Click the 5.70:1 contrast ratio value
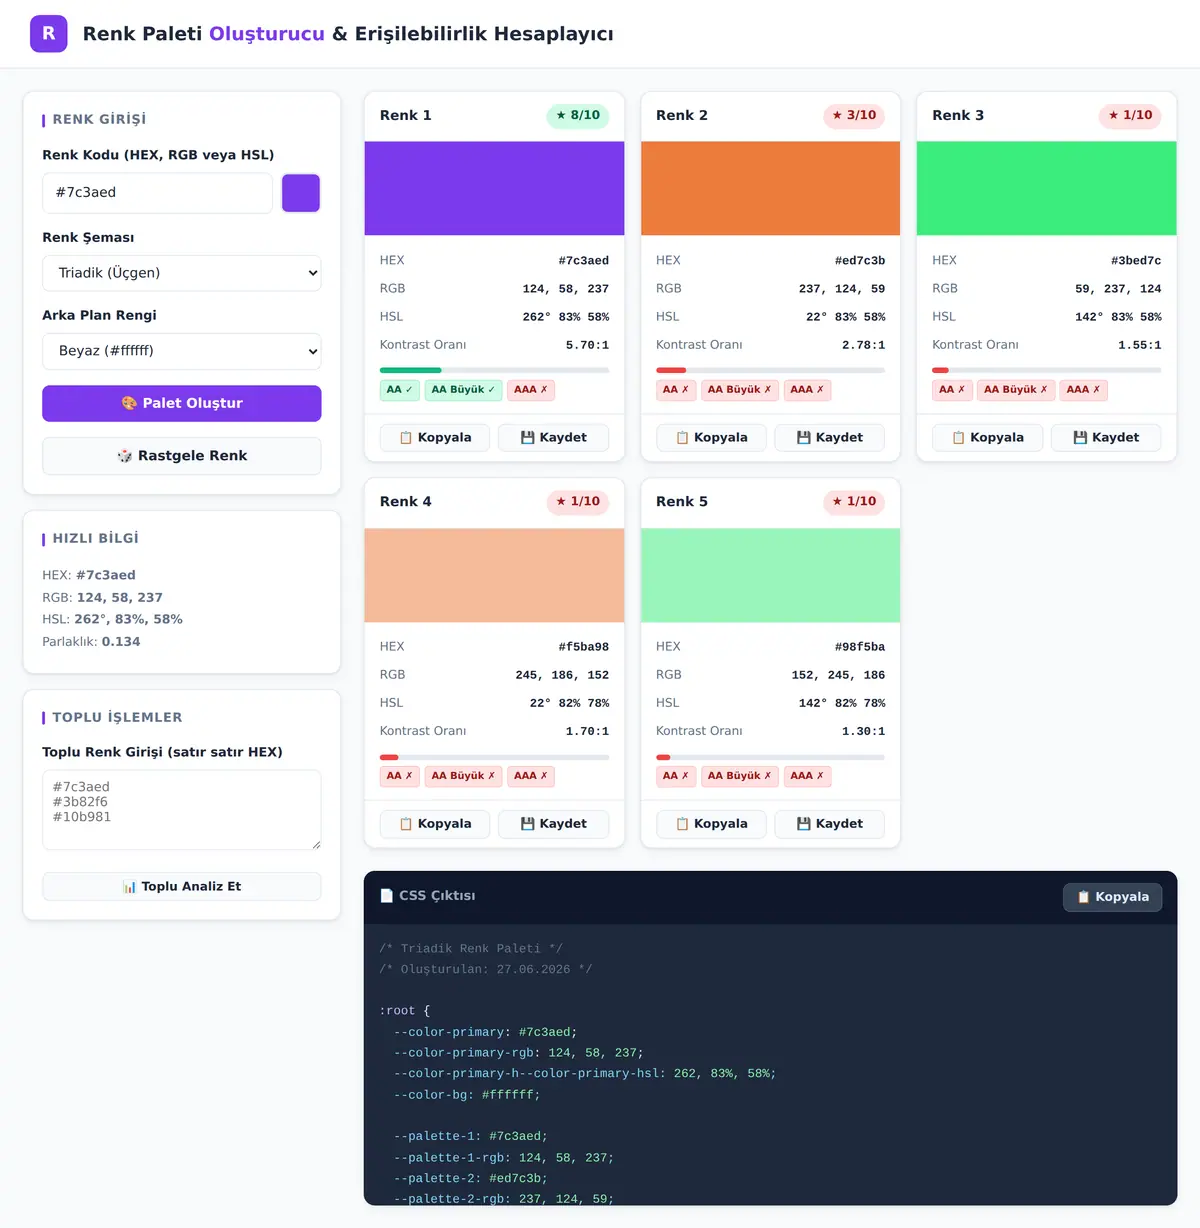This screenshot has height=1228, width=1200. tap(587, 345)
